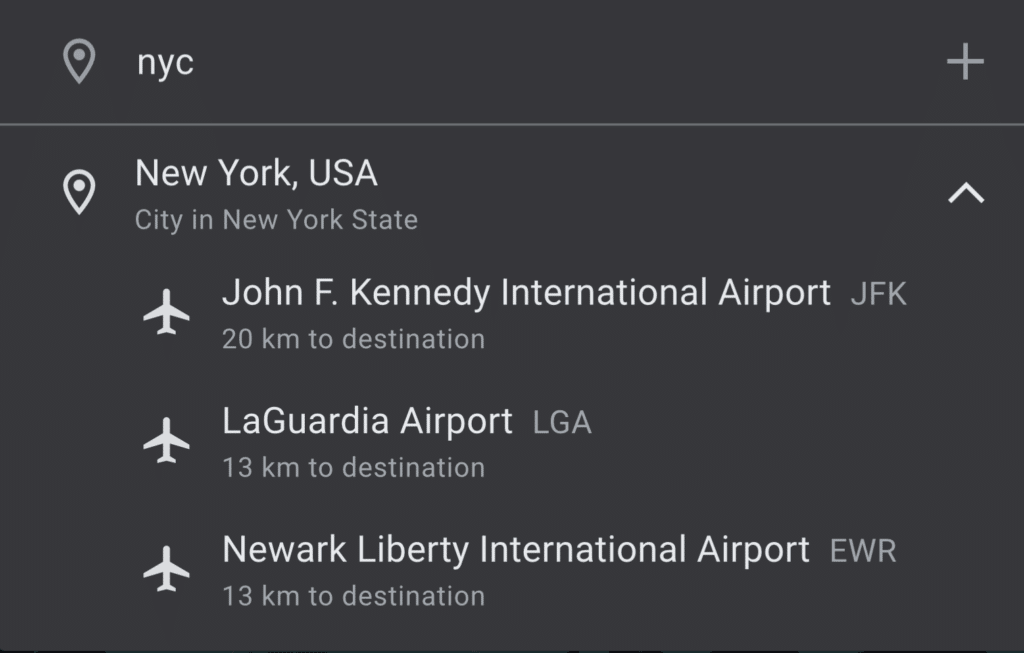Click the City in New York State subtitle

coord(276,220)
